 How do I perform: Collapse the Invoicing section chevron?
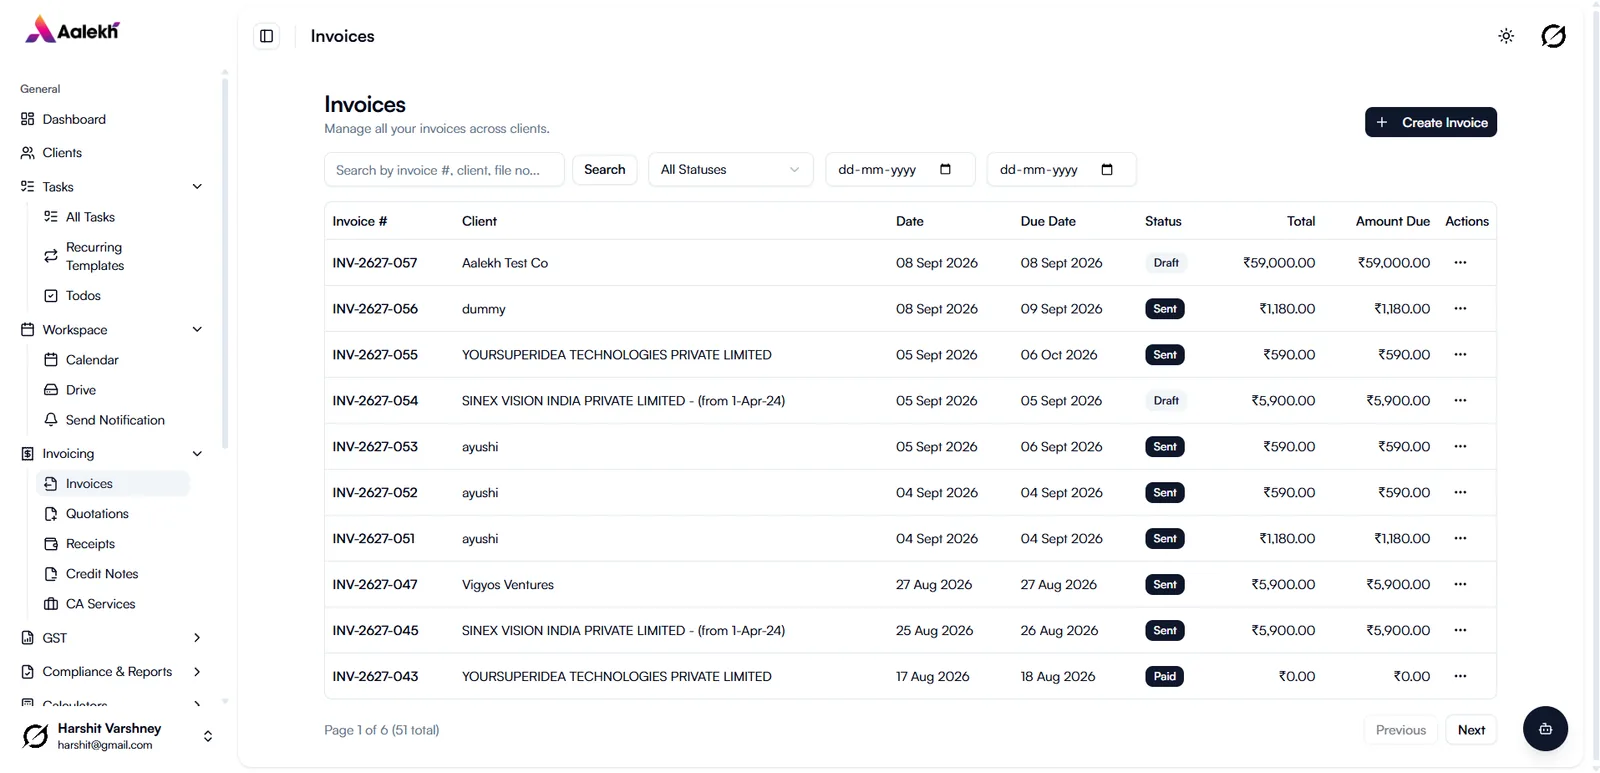[197, 454]
